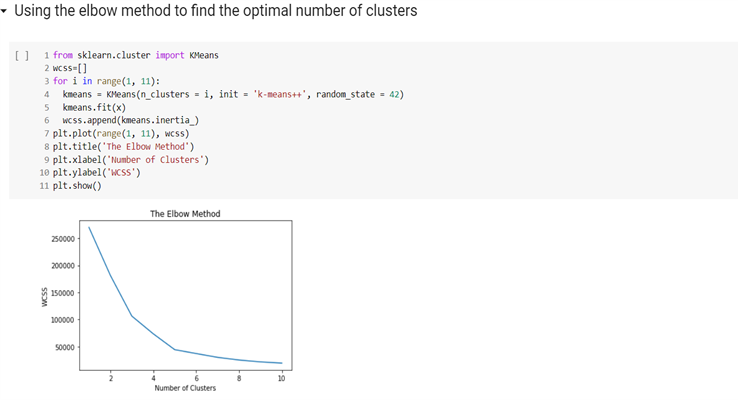Click the plt.plot line of code
The height and width of the screenshot is (400, 738).
pyautogui.click(x=121, y=134)
